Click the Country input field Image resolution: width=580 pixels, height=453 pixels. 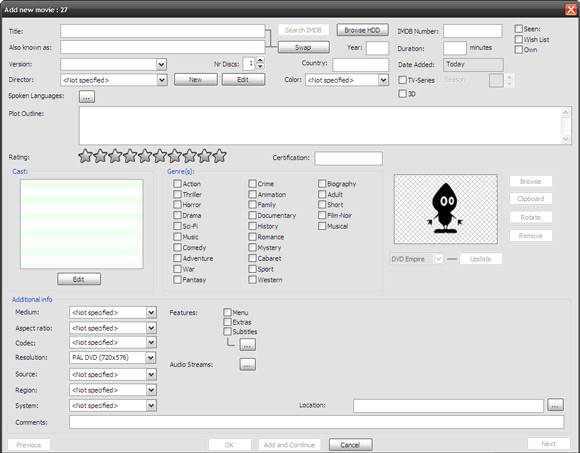361,65
